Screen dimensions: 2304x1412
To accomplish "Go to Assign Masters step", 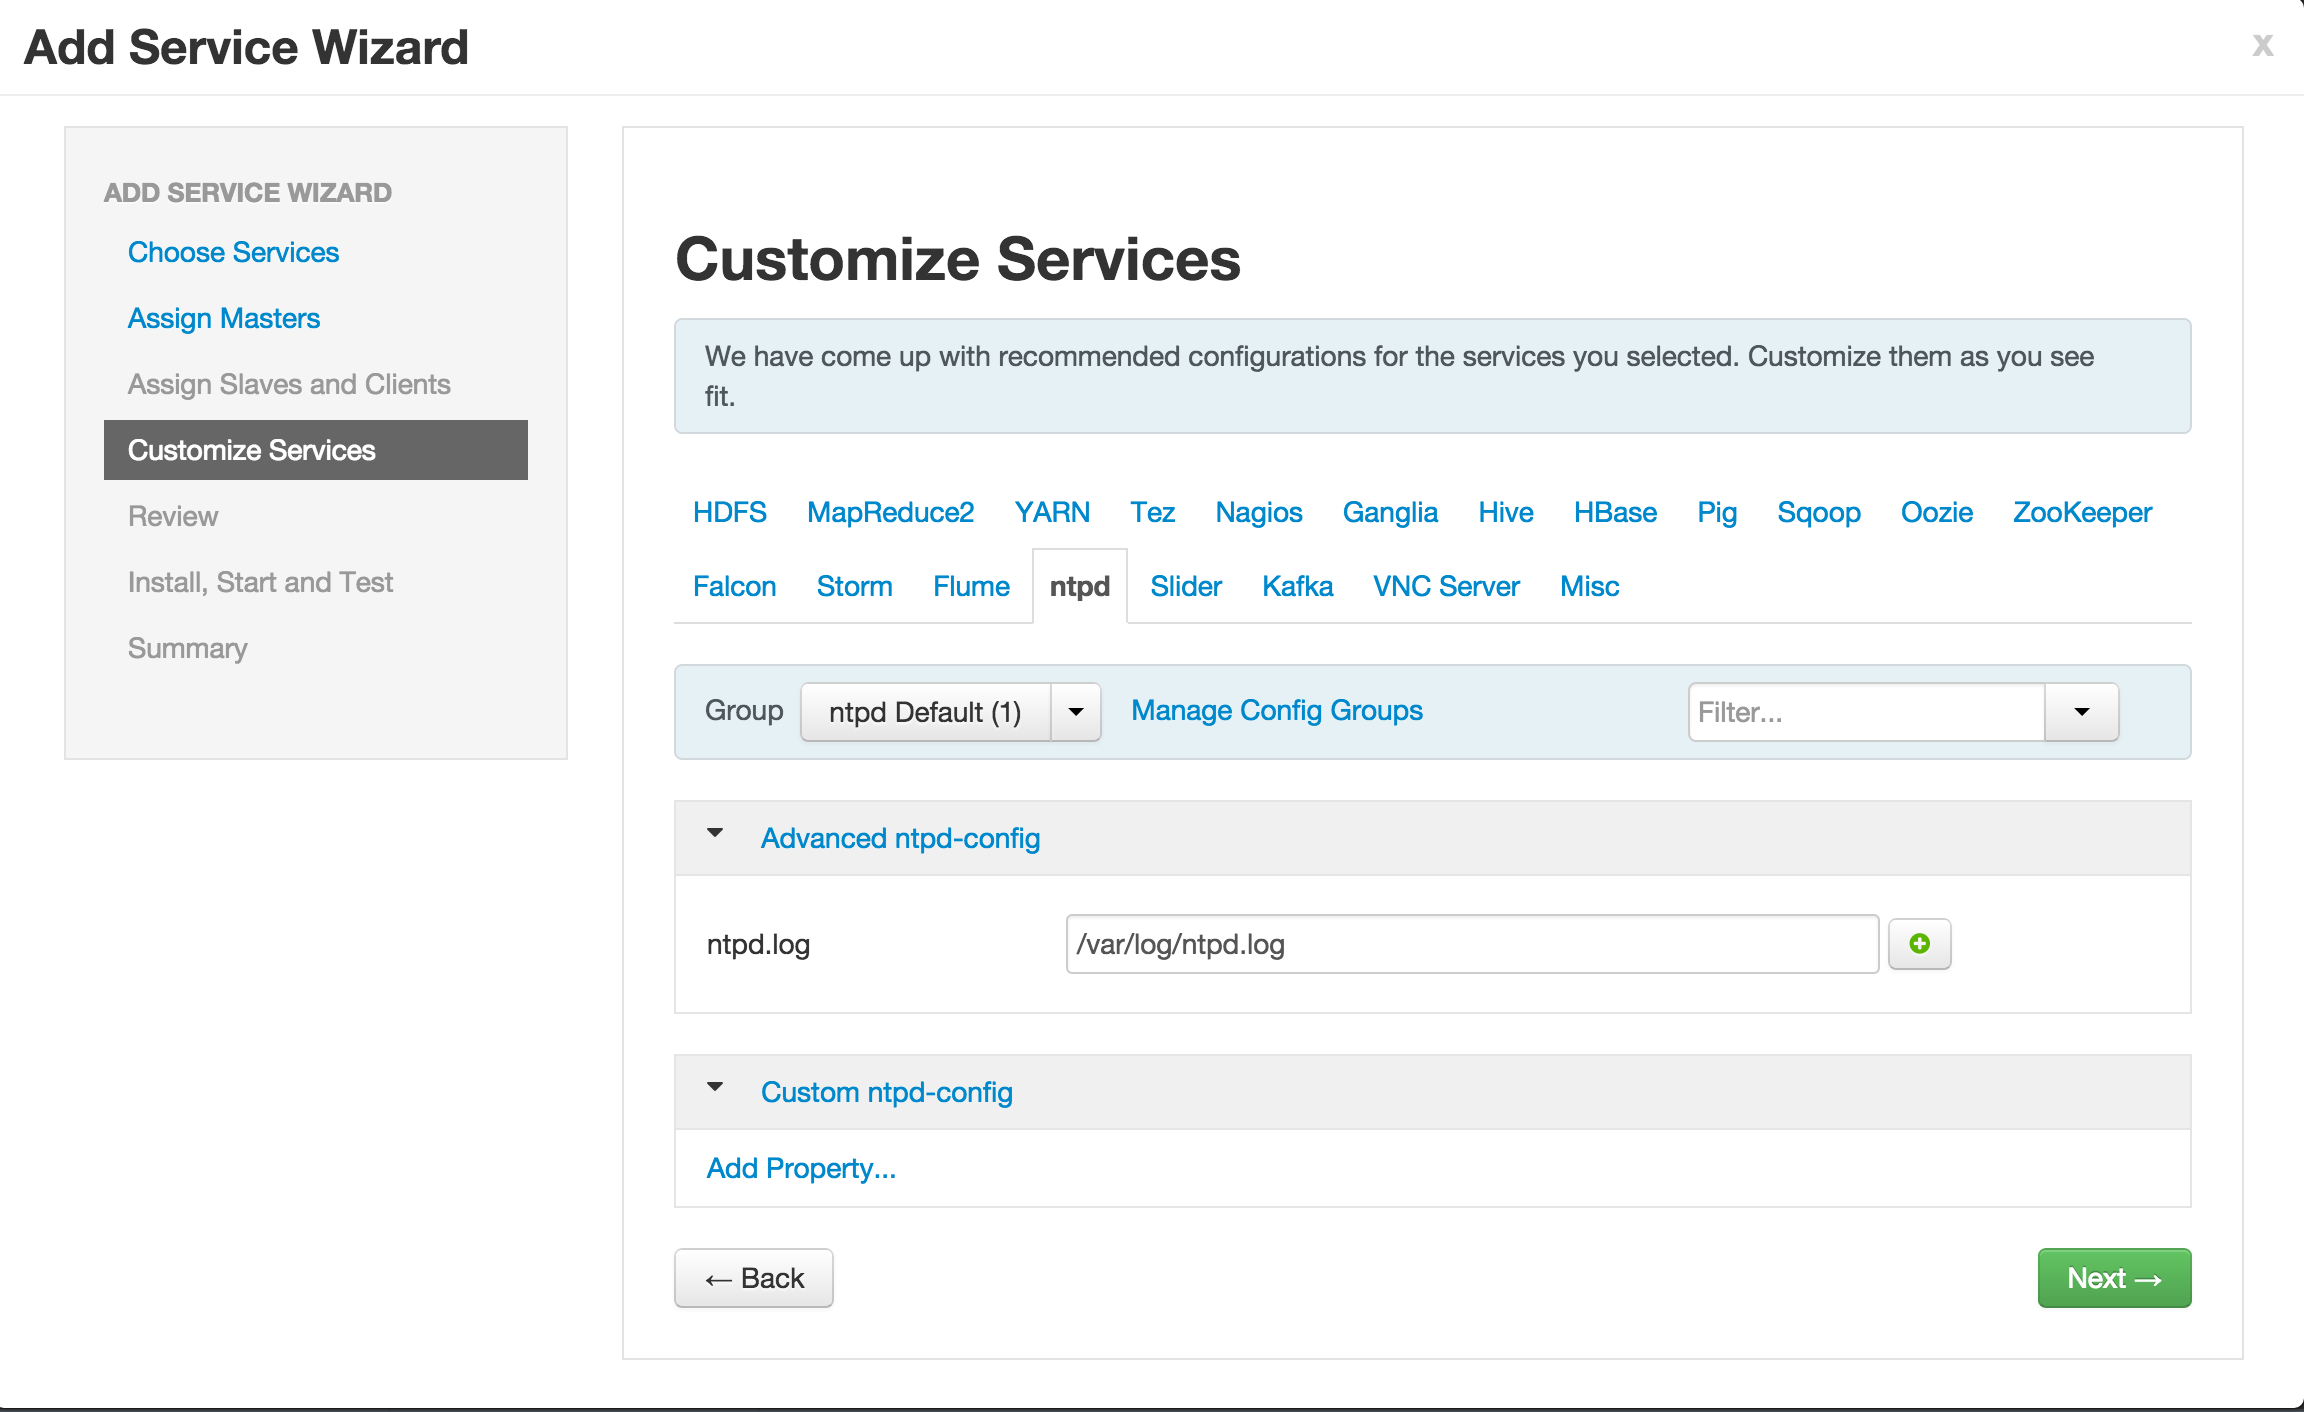I will click(x=224, y=318).
